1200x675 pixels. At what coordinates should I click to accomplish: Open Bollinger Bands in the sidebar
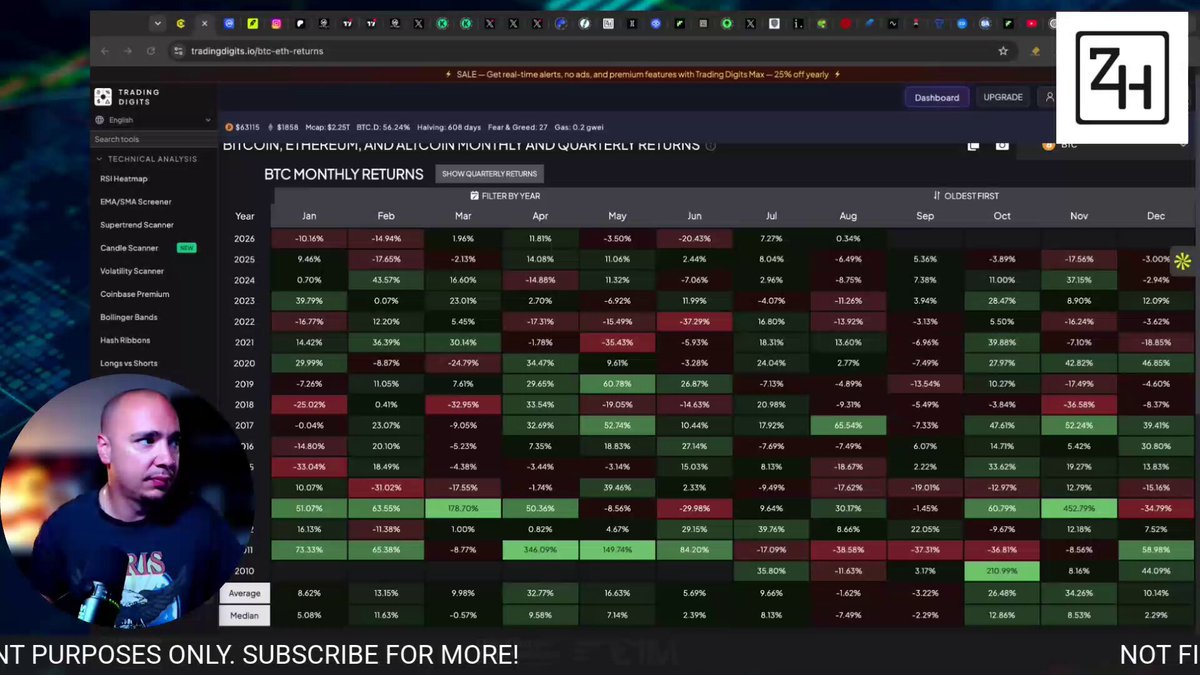pyautogui.click(x=129, y=317)
